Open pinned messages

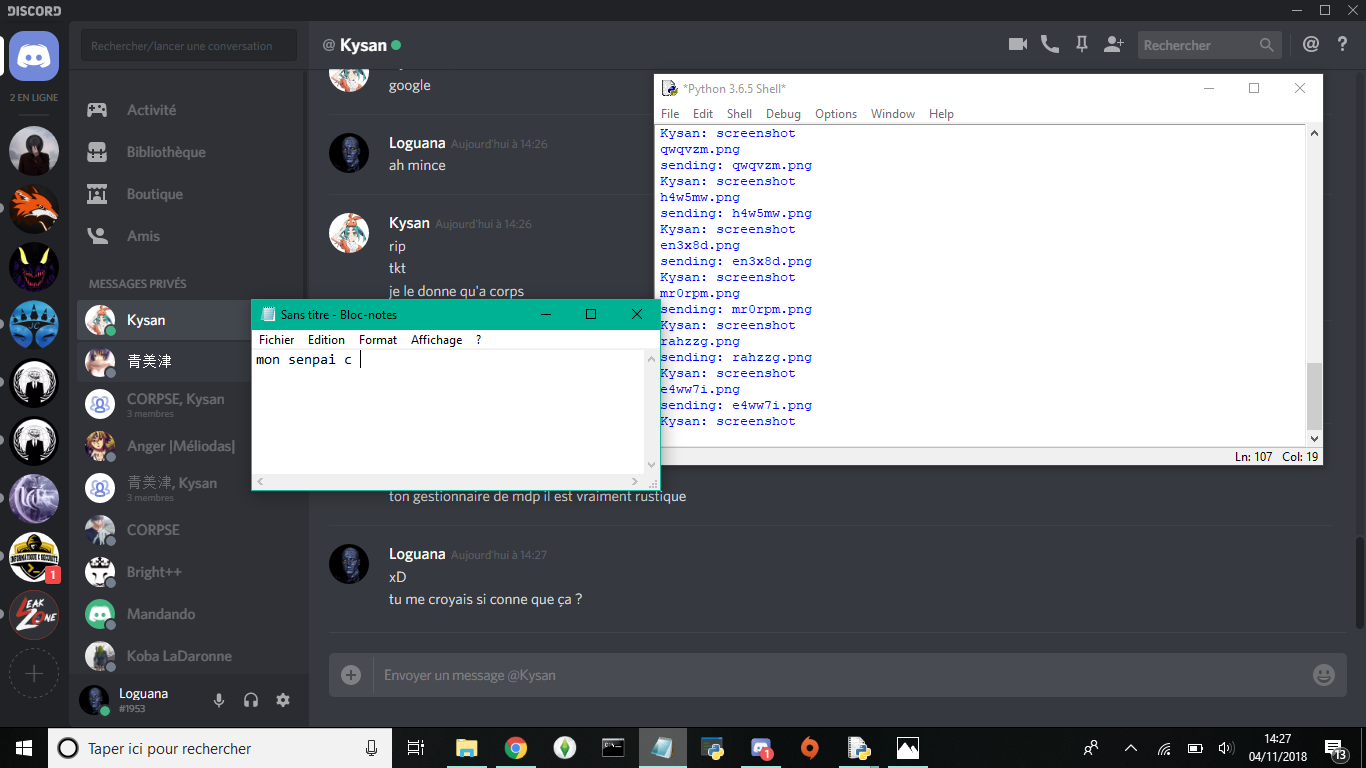1081,44
